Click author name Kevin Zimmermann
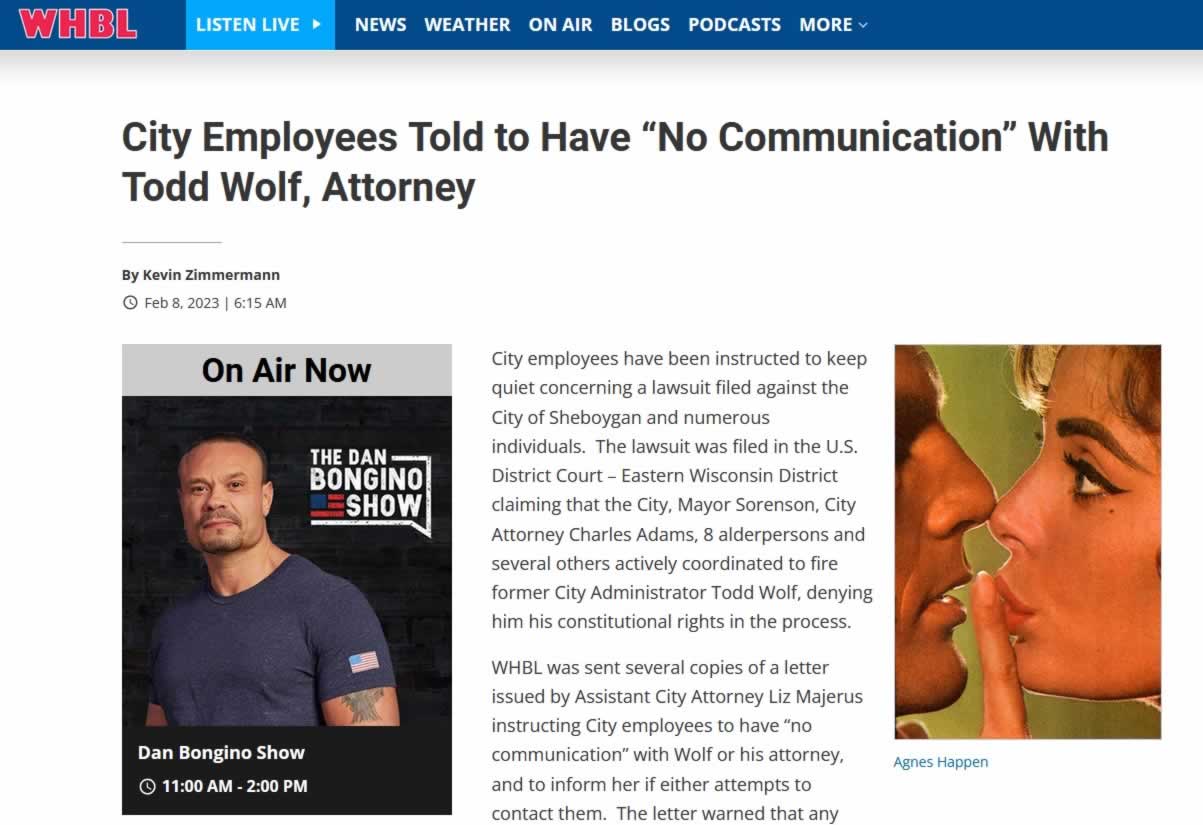Screen dimensions: 1203x825 (x=211, y=275)
